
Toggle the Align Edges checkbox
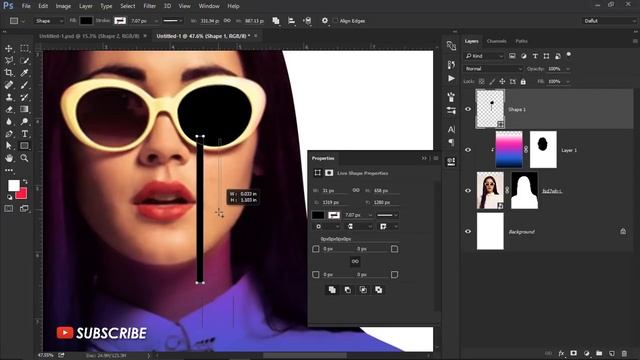[x=336, y=20]
